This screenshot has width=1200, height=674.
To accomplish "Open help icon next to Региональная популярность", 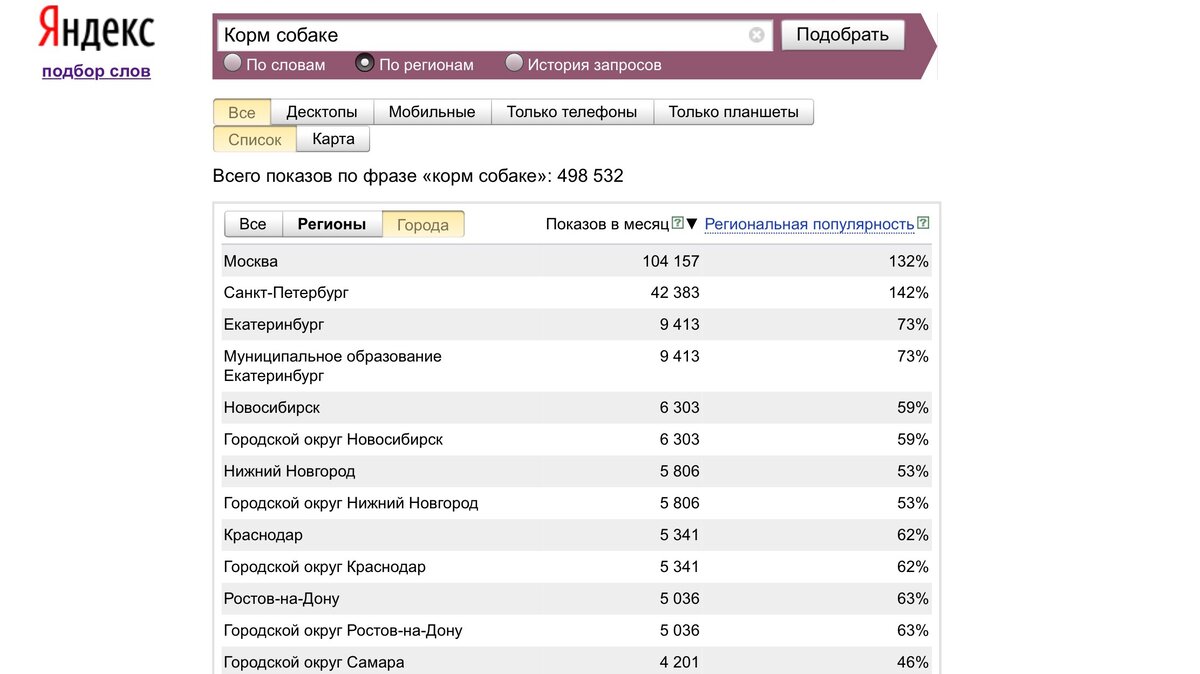I will pyautogui.click(x=923, y=223).
